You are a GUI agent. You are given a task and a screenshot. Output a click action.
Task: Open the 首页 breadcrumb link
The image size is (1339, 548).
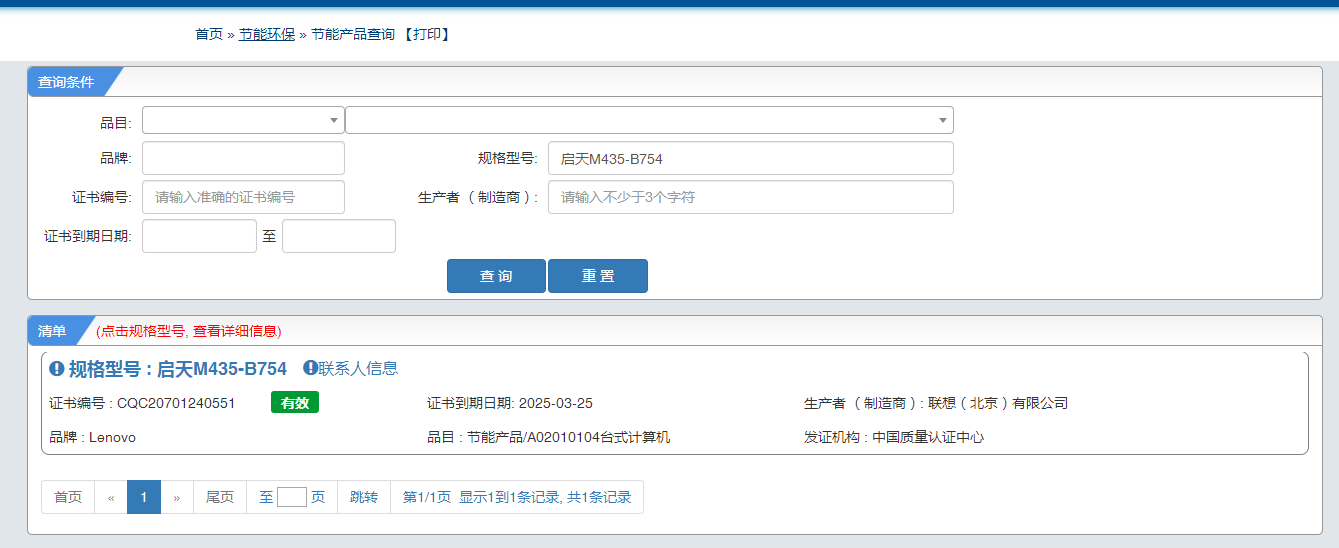click(209, 34)
